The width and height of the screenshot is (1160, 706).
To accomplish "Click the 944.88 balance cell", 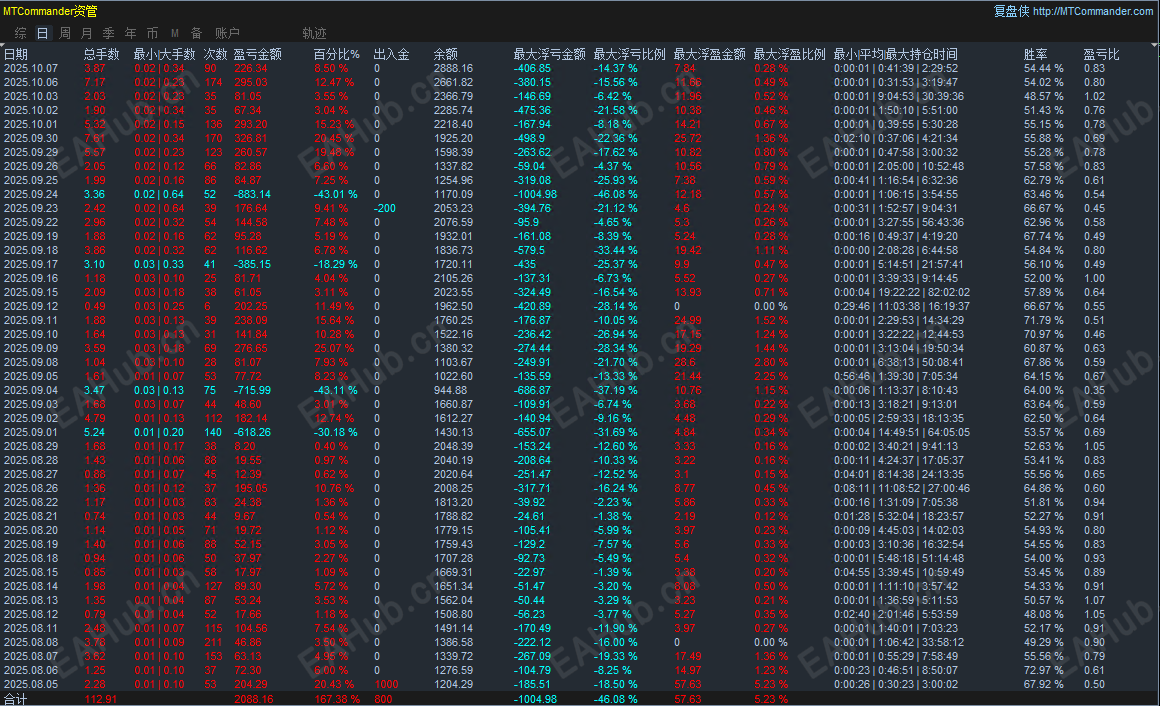I will [451, 390].
